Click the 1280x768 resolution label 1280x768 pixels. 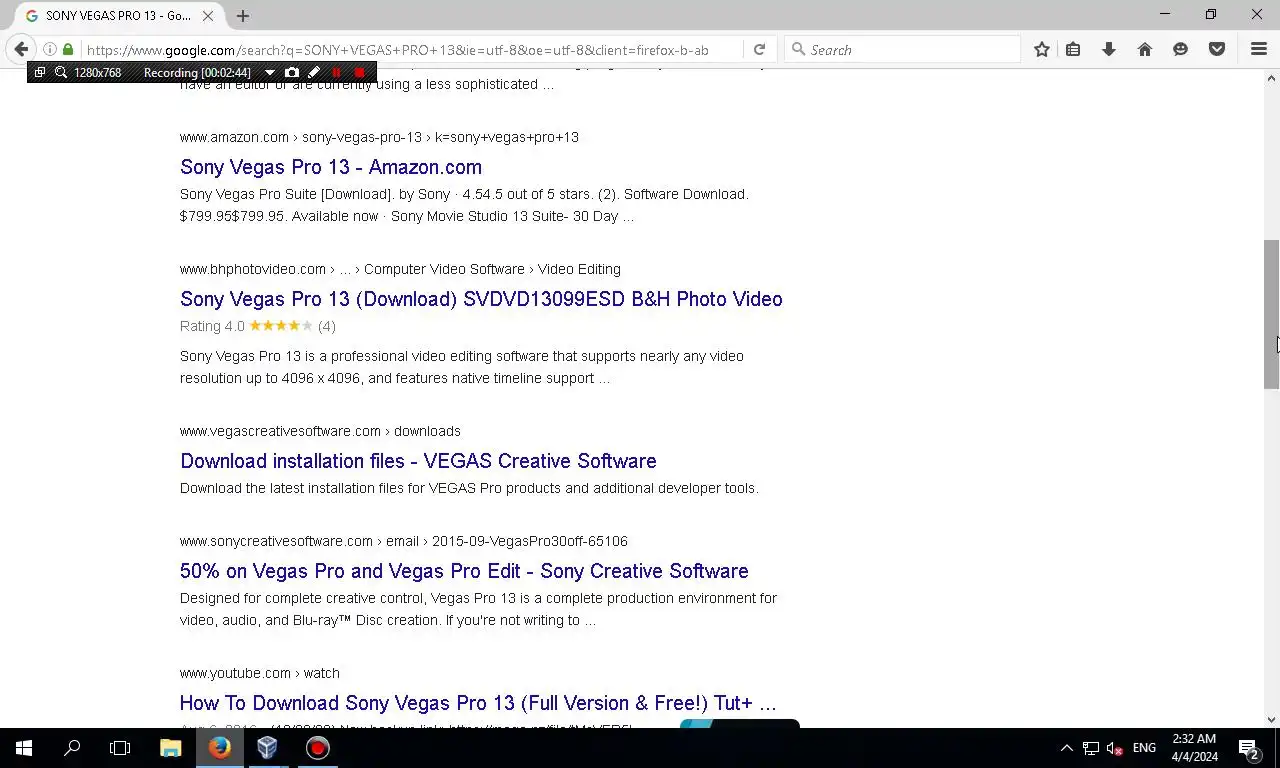[98, 72]
